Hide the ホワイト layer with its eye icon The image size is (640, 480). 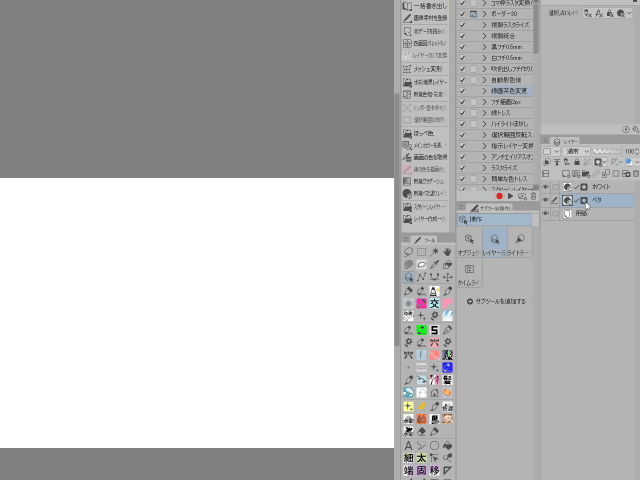(x=546, y=187)
